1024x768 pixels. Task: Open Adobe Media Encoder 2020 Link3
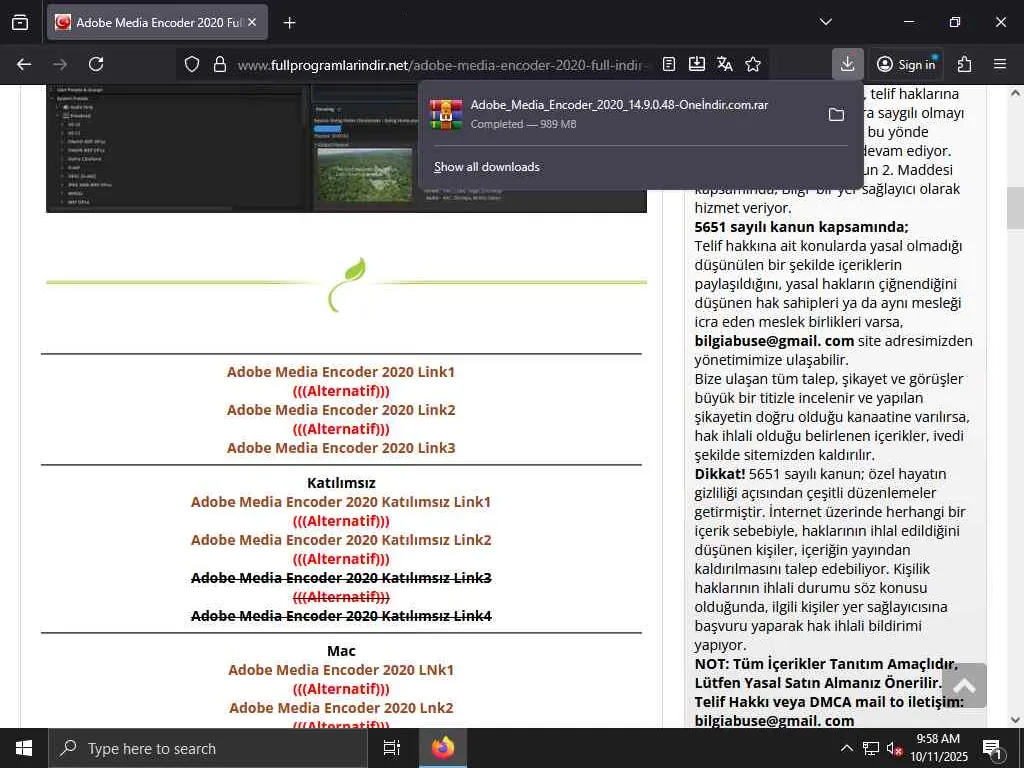click(x=341, y=447)
